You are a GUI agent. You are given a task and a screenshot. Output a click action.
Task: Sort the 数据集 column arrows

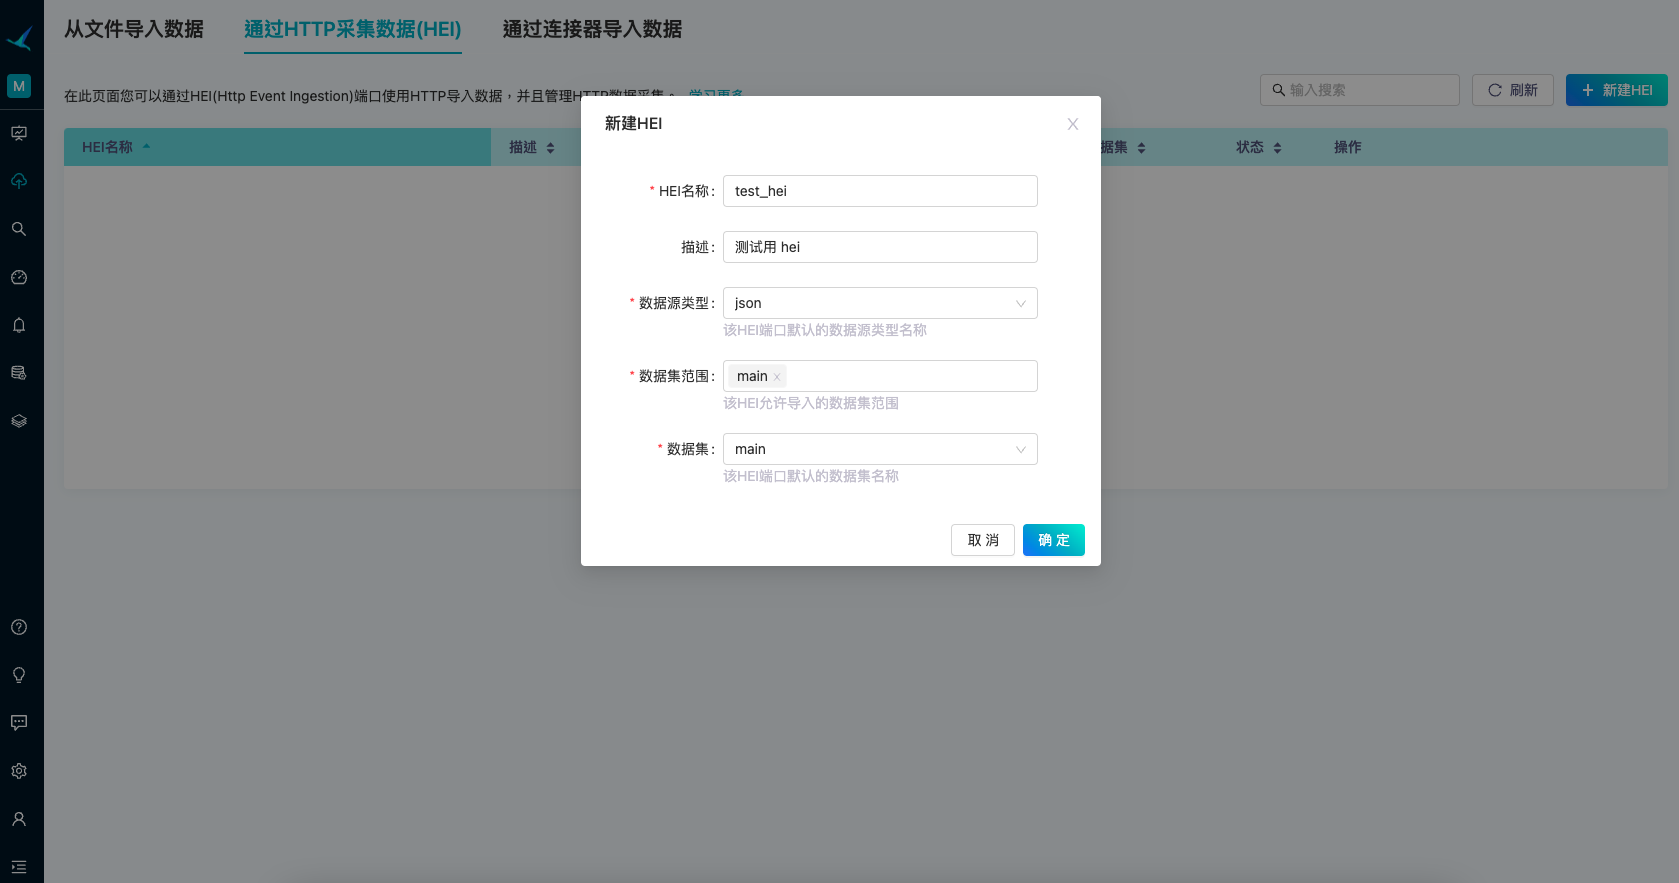pos(1141,148)
